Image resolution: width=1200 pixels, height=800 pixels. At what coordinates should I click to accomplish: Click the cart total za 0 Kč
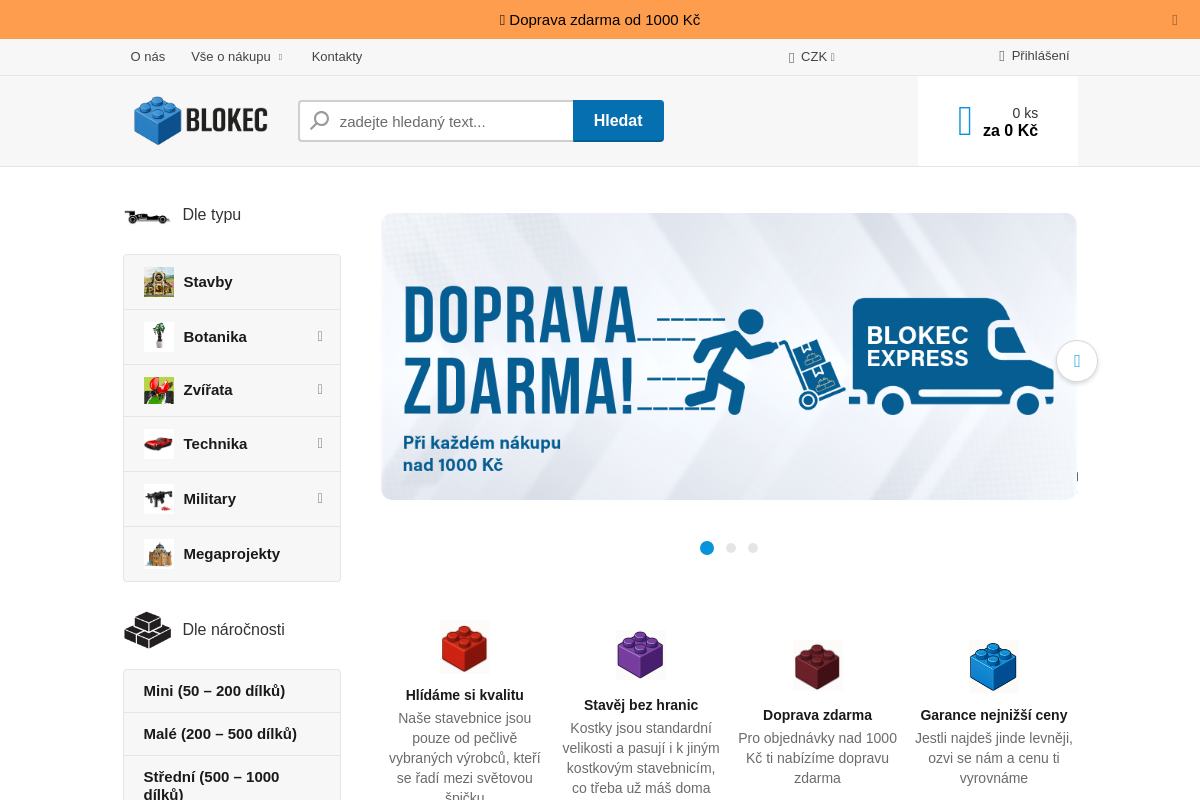point(1010,131)
